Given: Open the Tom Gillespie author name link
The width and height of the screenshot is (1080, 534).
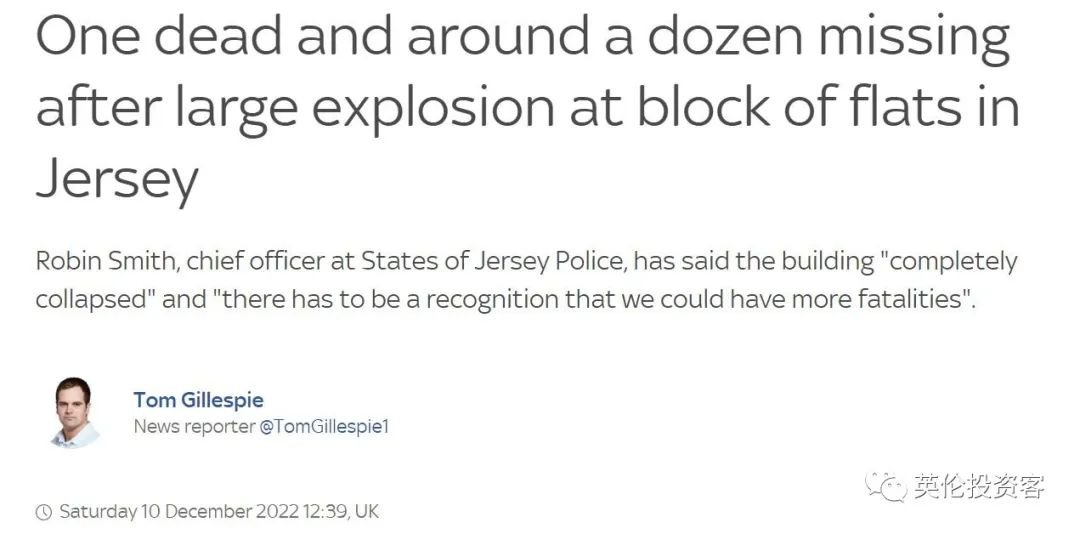Looking at the screenshot, I should point(198,400).
